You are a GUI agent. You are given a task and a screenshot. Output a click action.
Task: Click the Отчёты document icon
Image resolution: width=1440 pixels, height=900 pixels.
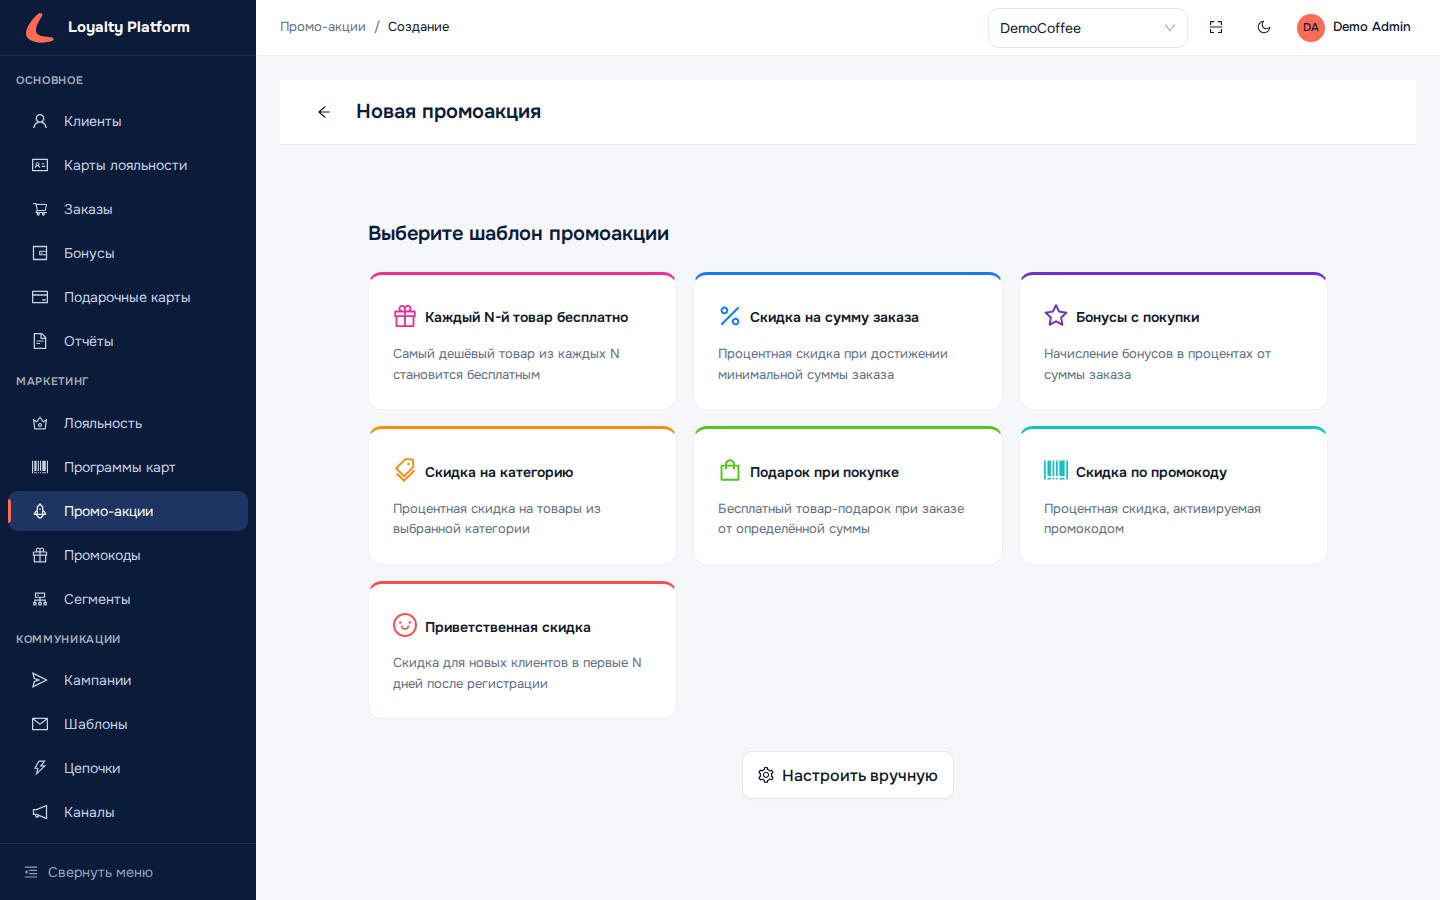(40, 341)
